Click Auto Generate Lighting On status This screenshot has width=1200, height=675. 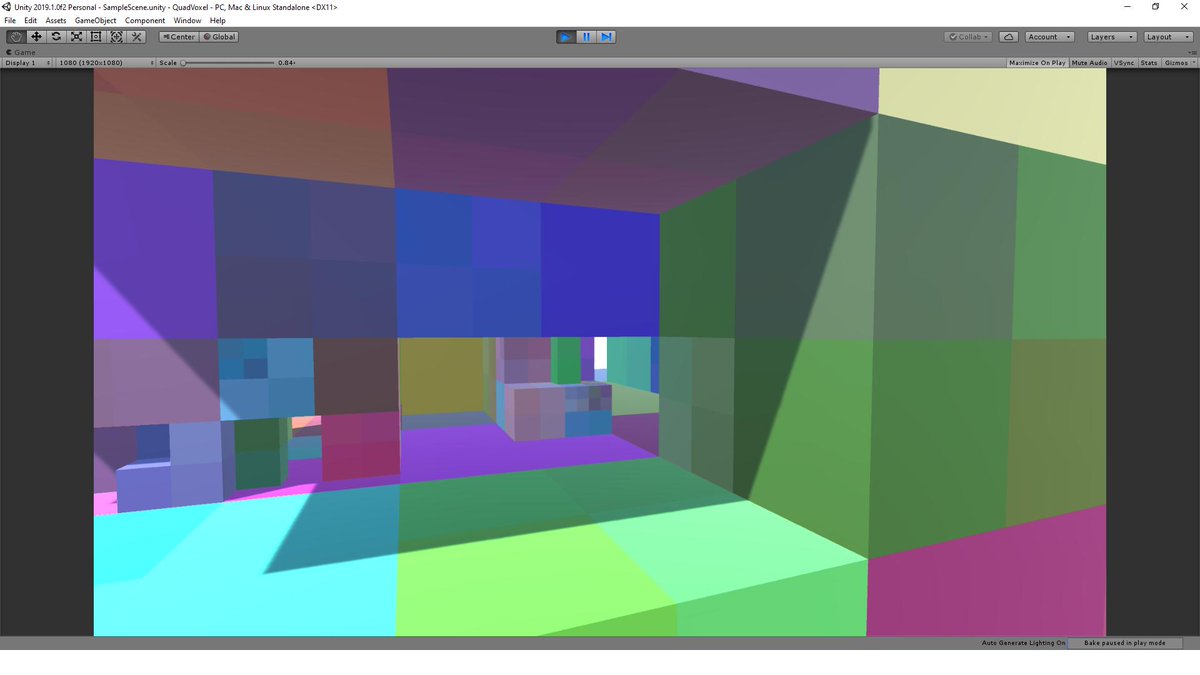click(1023, 643)
